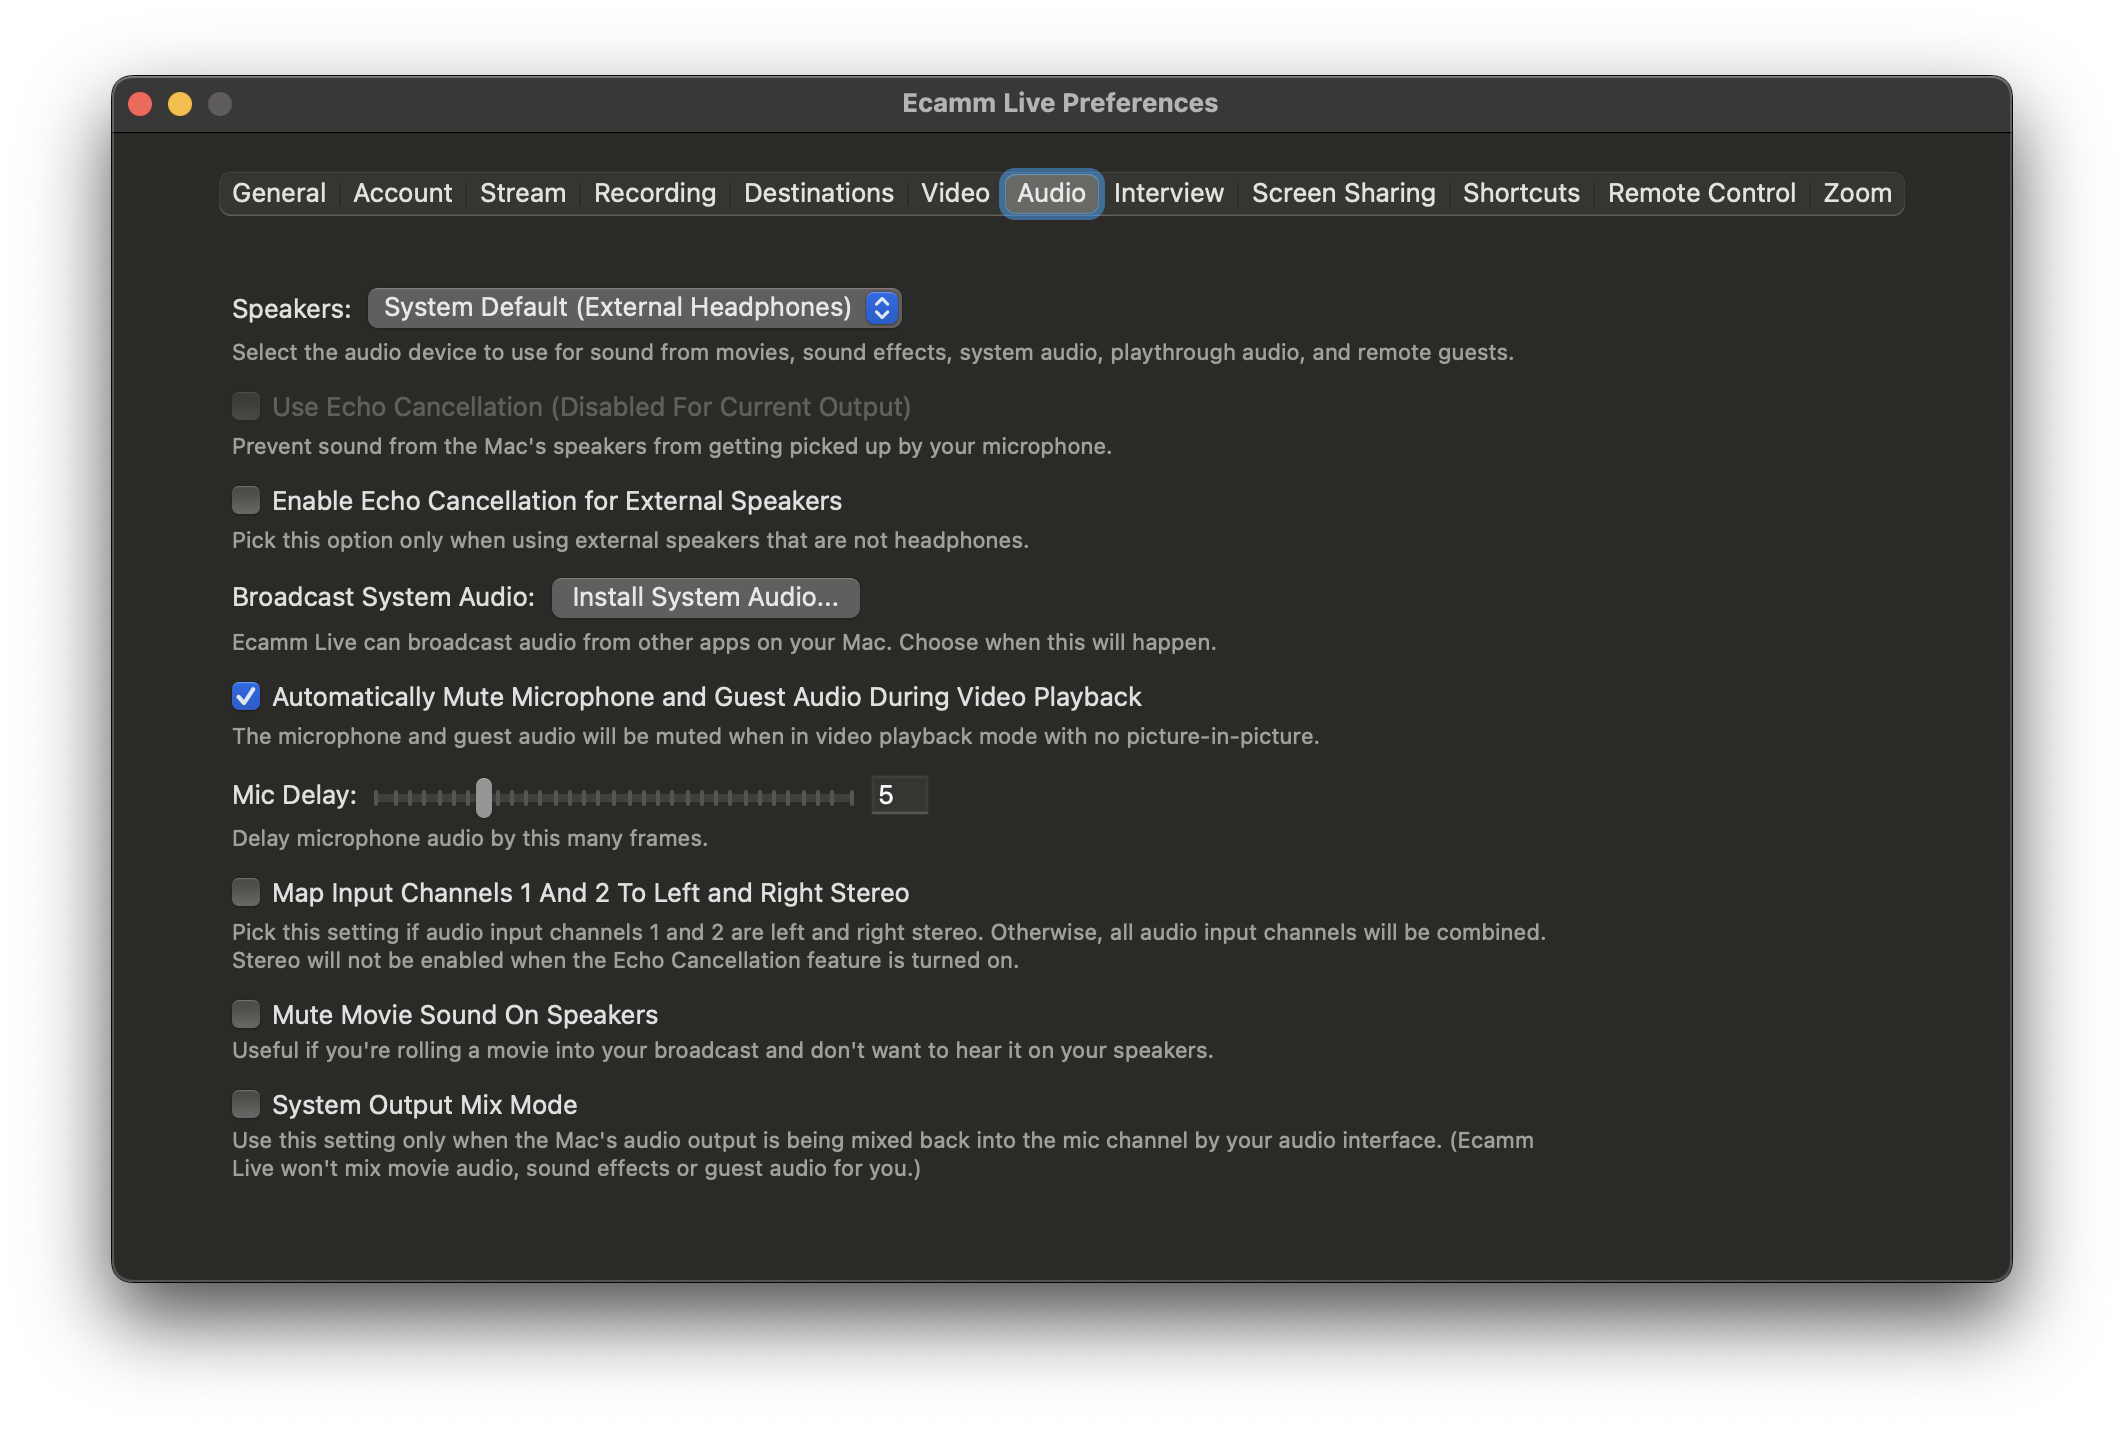Open the Recording tab
The width and height of the screenshot is (2124, 1430).
pos(654,193)
